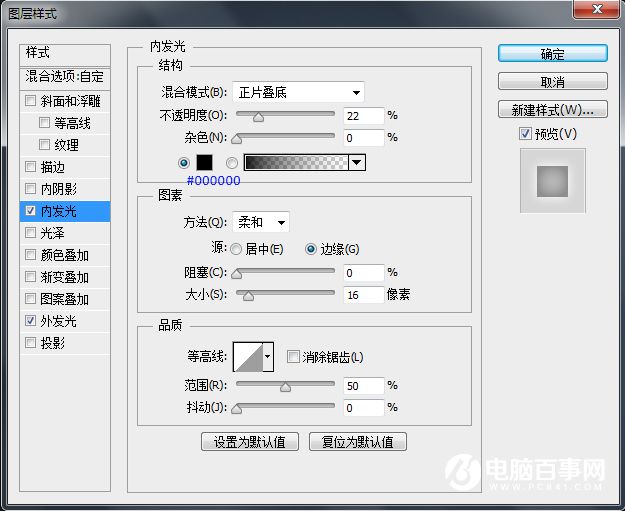
Task: Click the 杂色 slider handle
Action: tap(236, 139)
